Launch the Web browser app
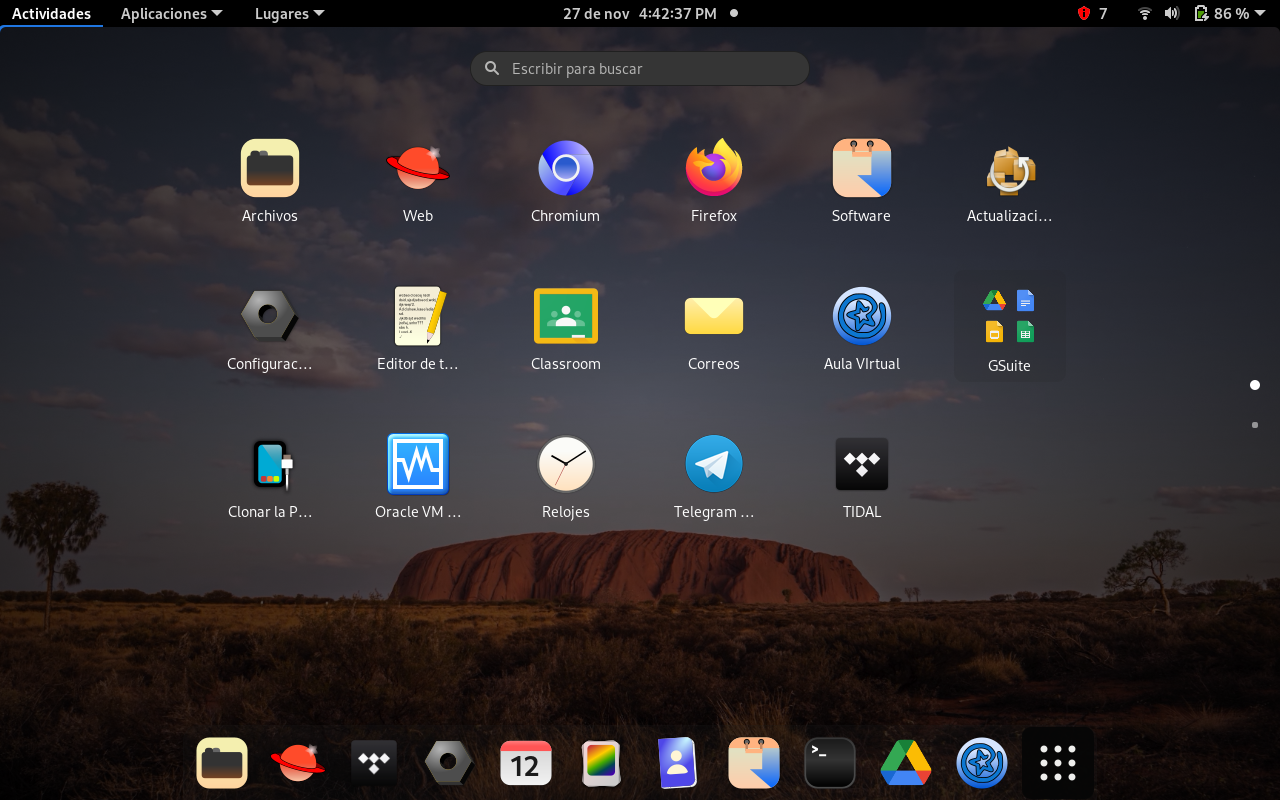The image size is (1280, 800). (x=418, y=168)
